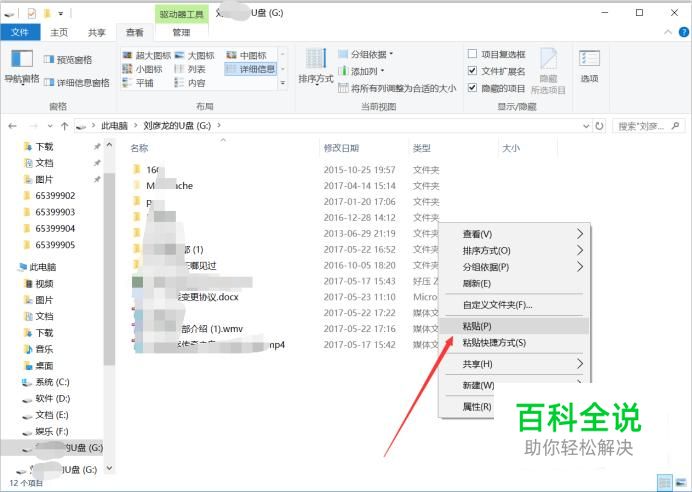Screen dimensions: 692x492
Task: Choose 属性(R) from context menu
Action: [x=477, y=406]
